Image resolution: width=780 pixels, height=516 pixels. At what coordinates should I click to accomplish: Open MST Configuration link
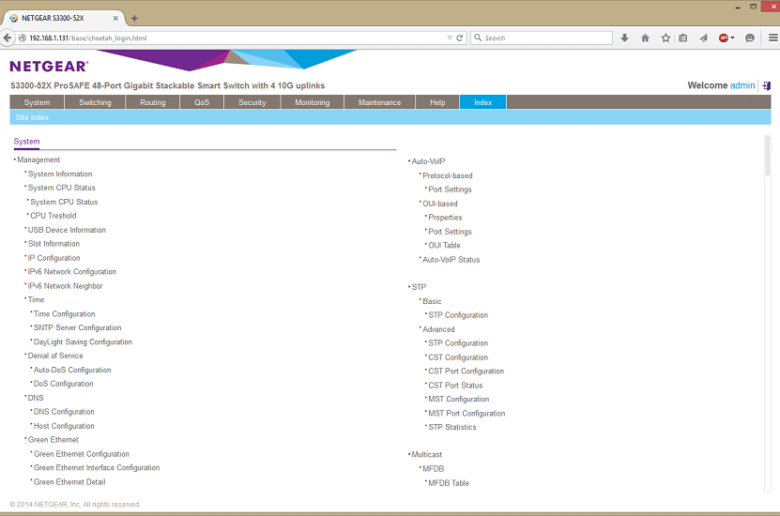(459, 399)
